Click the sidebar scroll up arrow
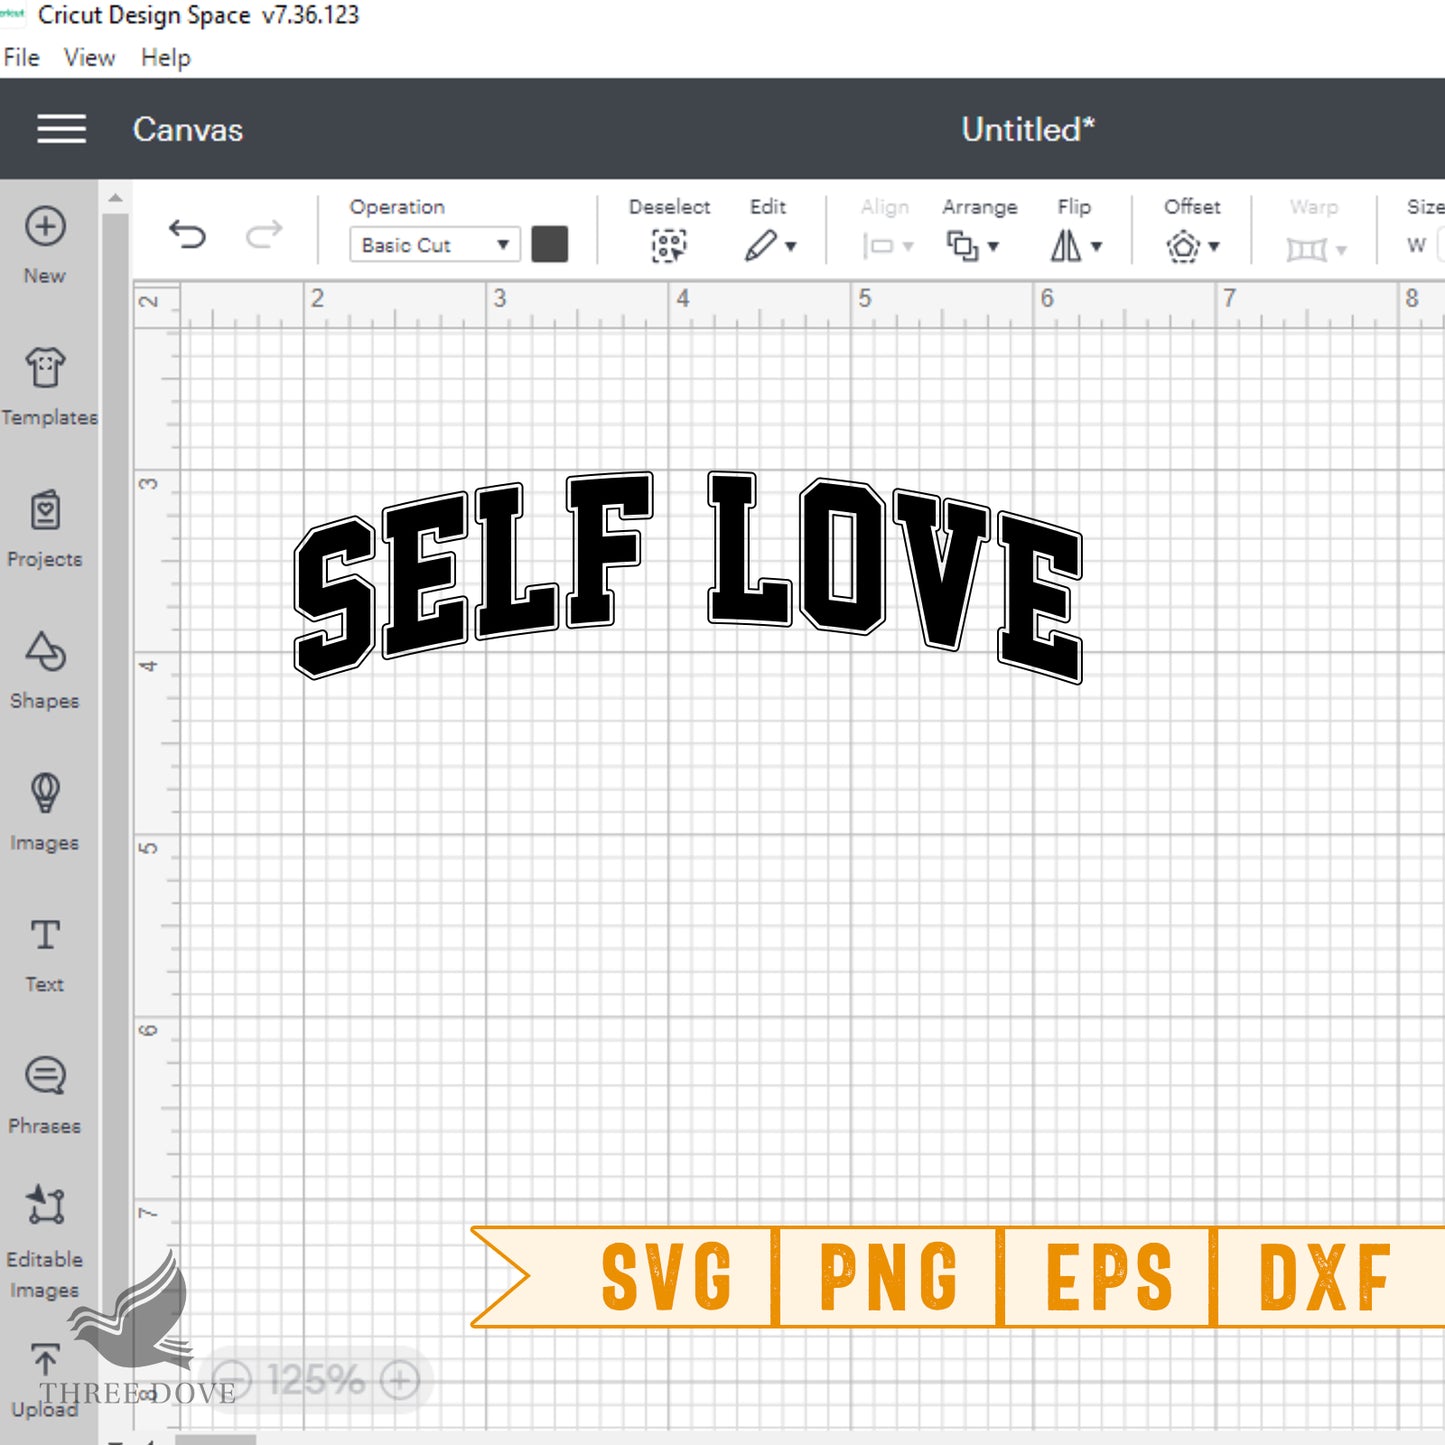 click(115, 198)
